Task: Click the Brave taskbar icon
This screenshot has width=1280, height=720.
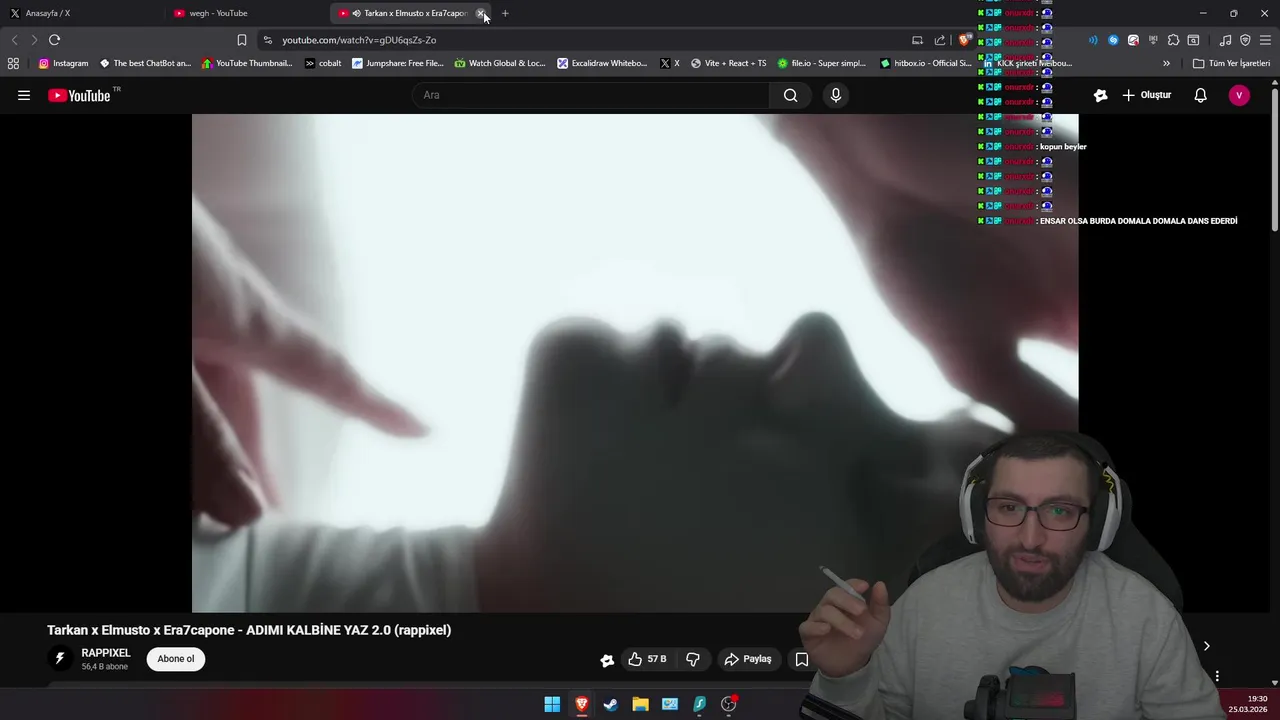Action: (x=581, y=704)
